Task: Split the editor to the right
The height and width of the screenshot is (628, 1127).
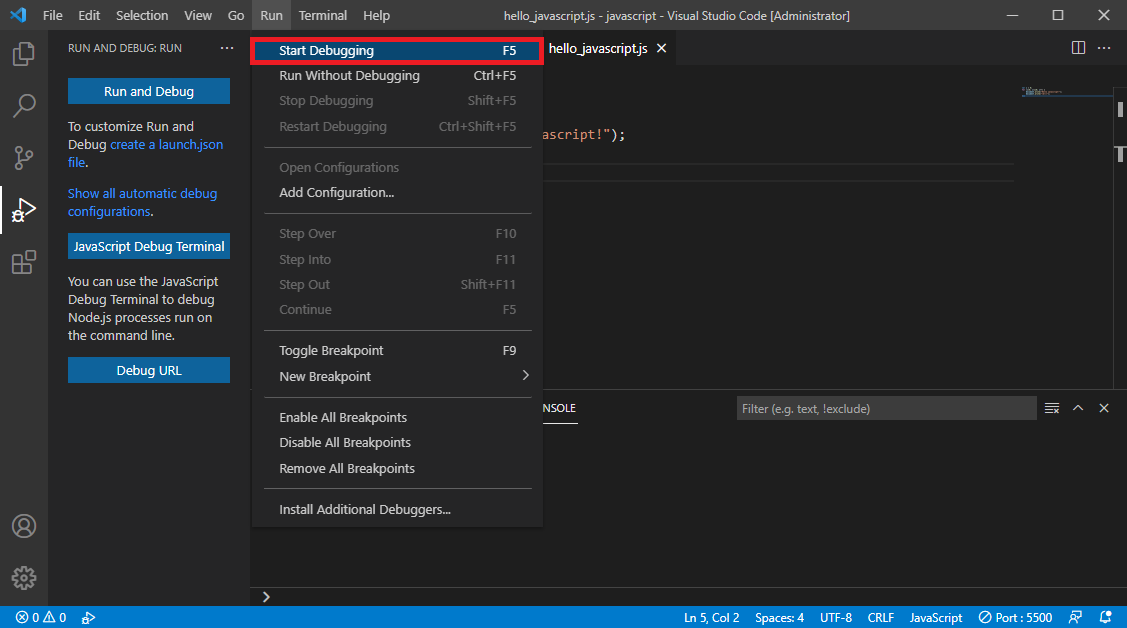Action: pos(1078,48)
